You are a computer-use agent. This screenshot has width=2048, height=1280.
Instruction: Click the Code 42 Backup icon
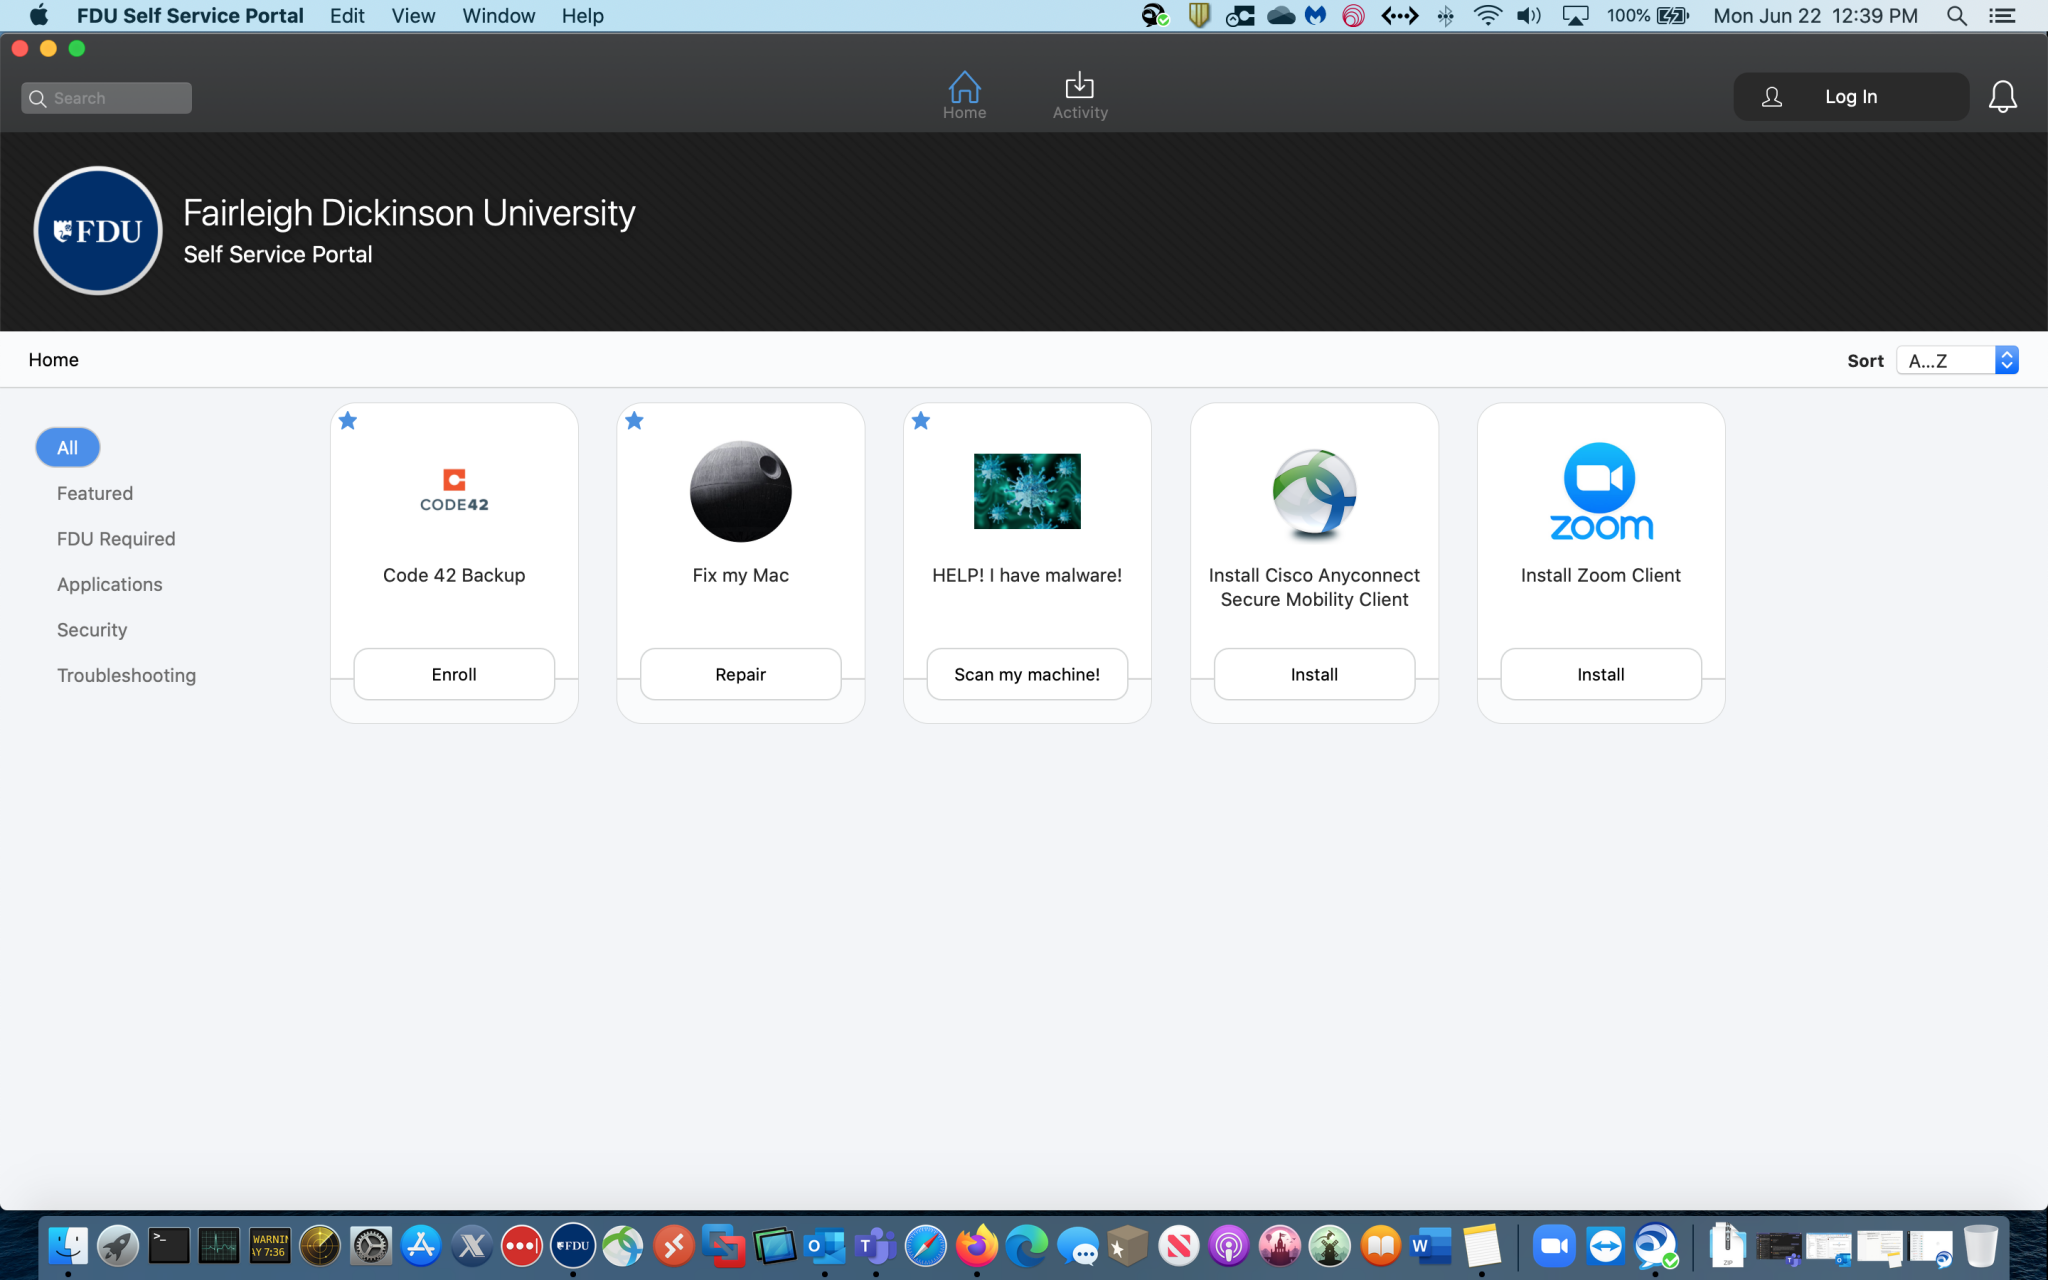[453, 490]
